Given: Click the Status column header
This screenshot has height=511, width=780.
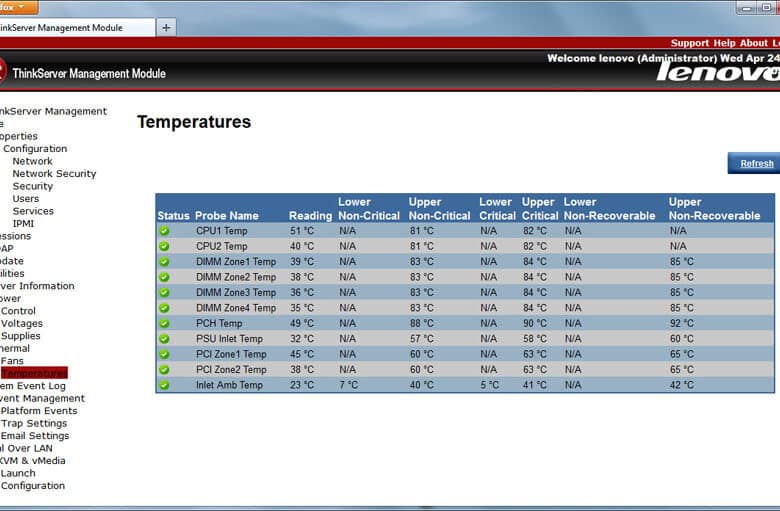Looking at the screenshot, I should tap(174, 216).
